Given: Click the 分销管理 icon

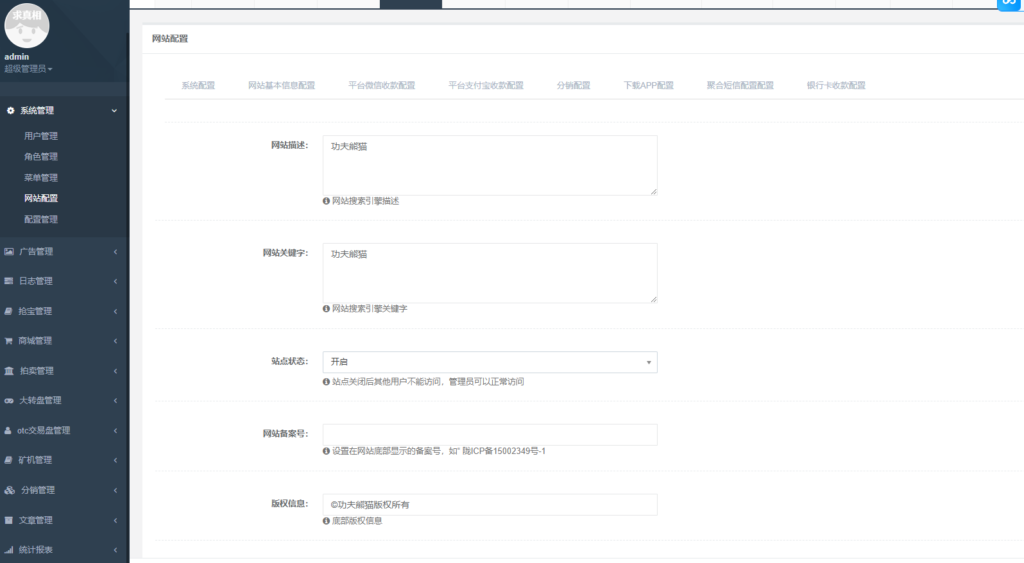Looking at the screenshot, I should coord(9,490).
